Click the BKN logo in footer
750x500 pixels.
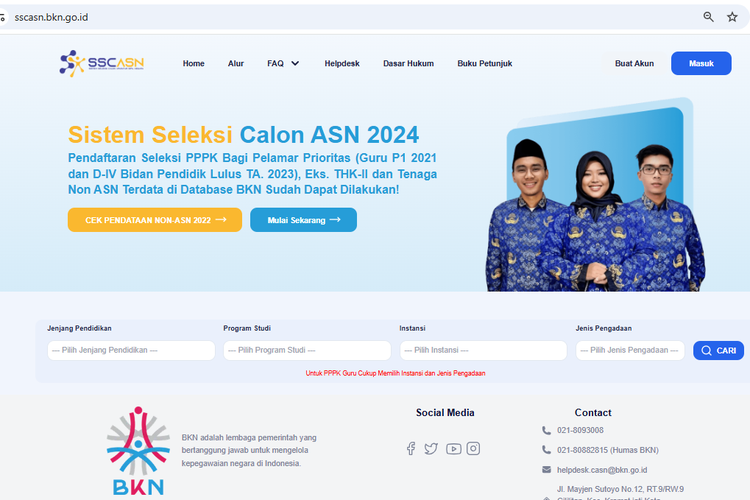click(x=138, y=451)
